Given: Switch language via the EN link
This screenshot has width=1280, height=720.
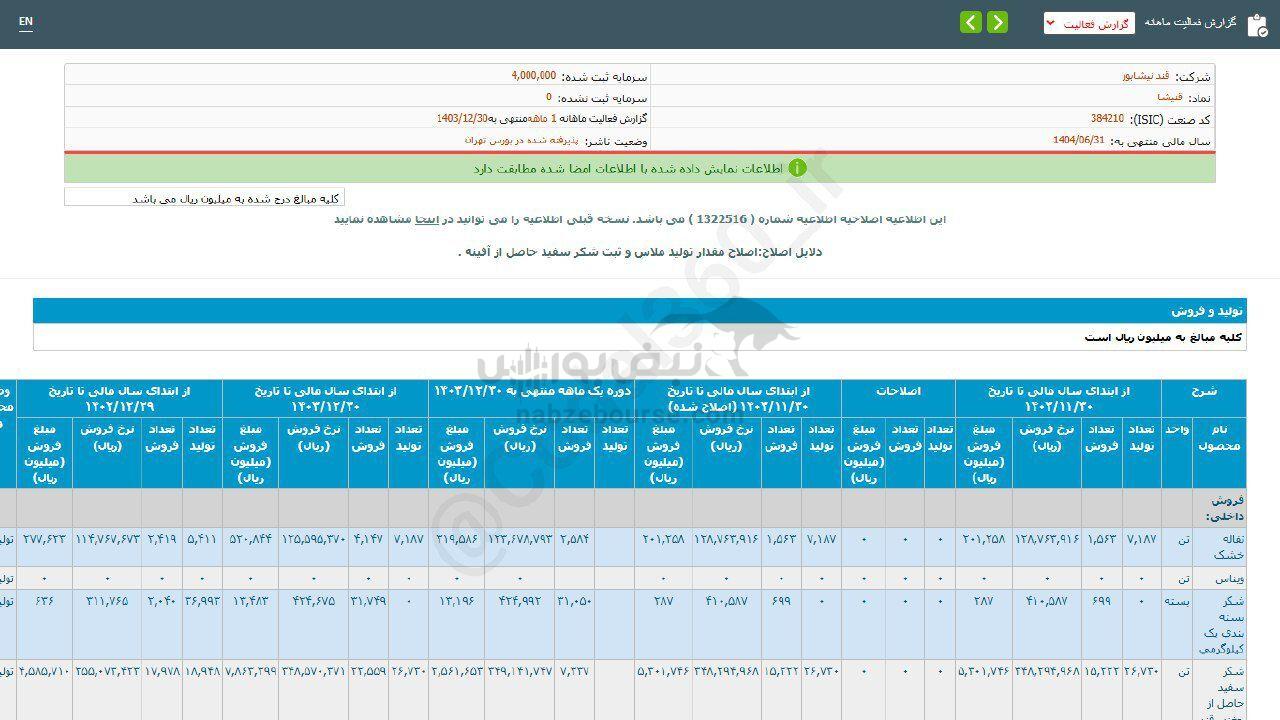Looking at the screenshot, I should (26, 21).
